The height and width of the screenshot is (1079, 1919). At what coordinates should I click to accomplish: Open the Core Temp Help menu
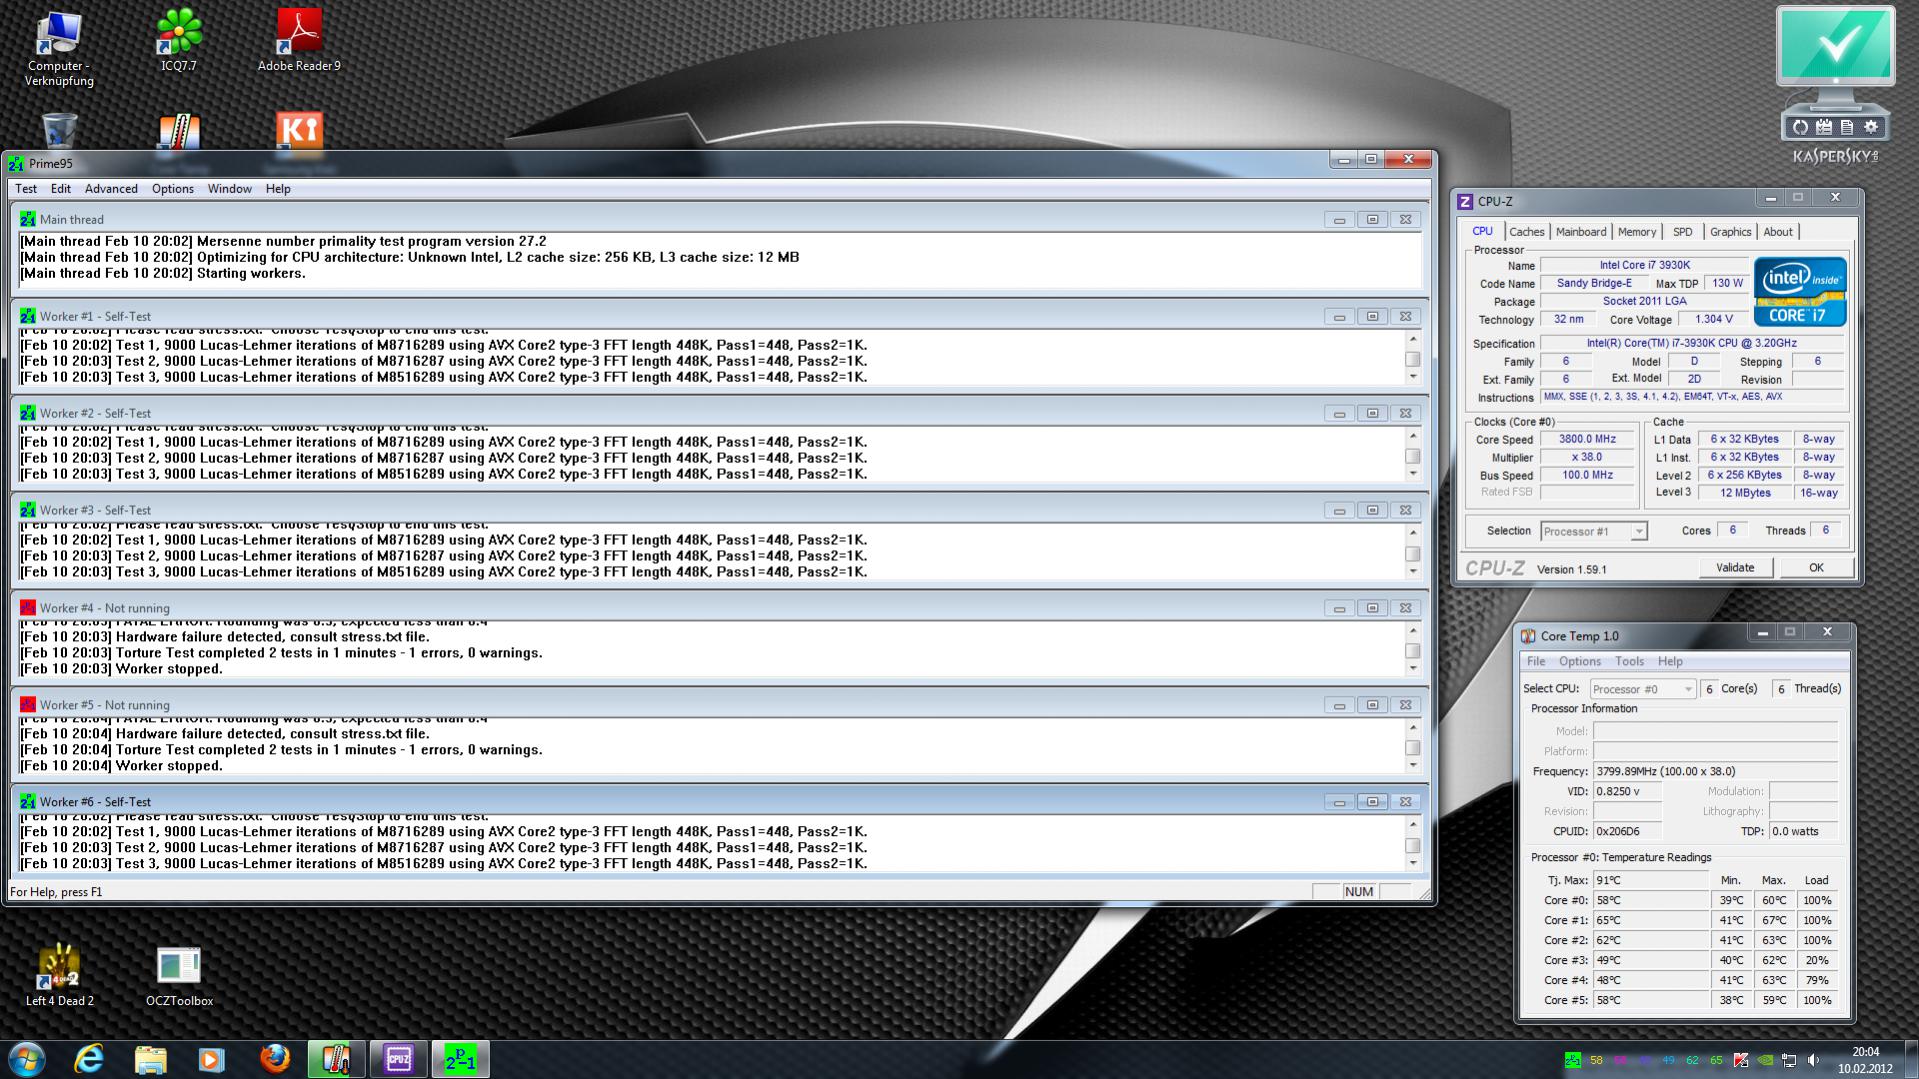tap(1670, 661)
